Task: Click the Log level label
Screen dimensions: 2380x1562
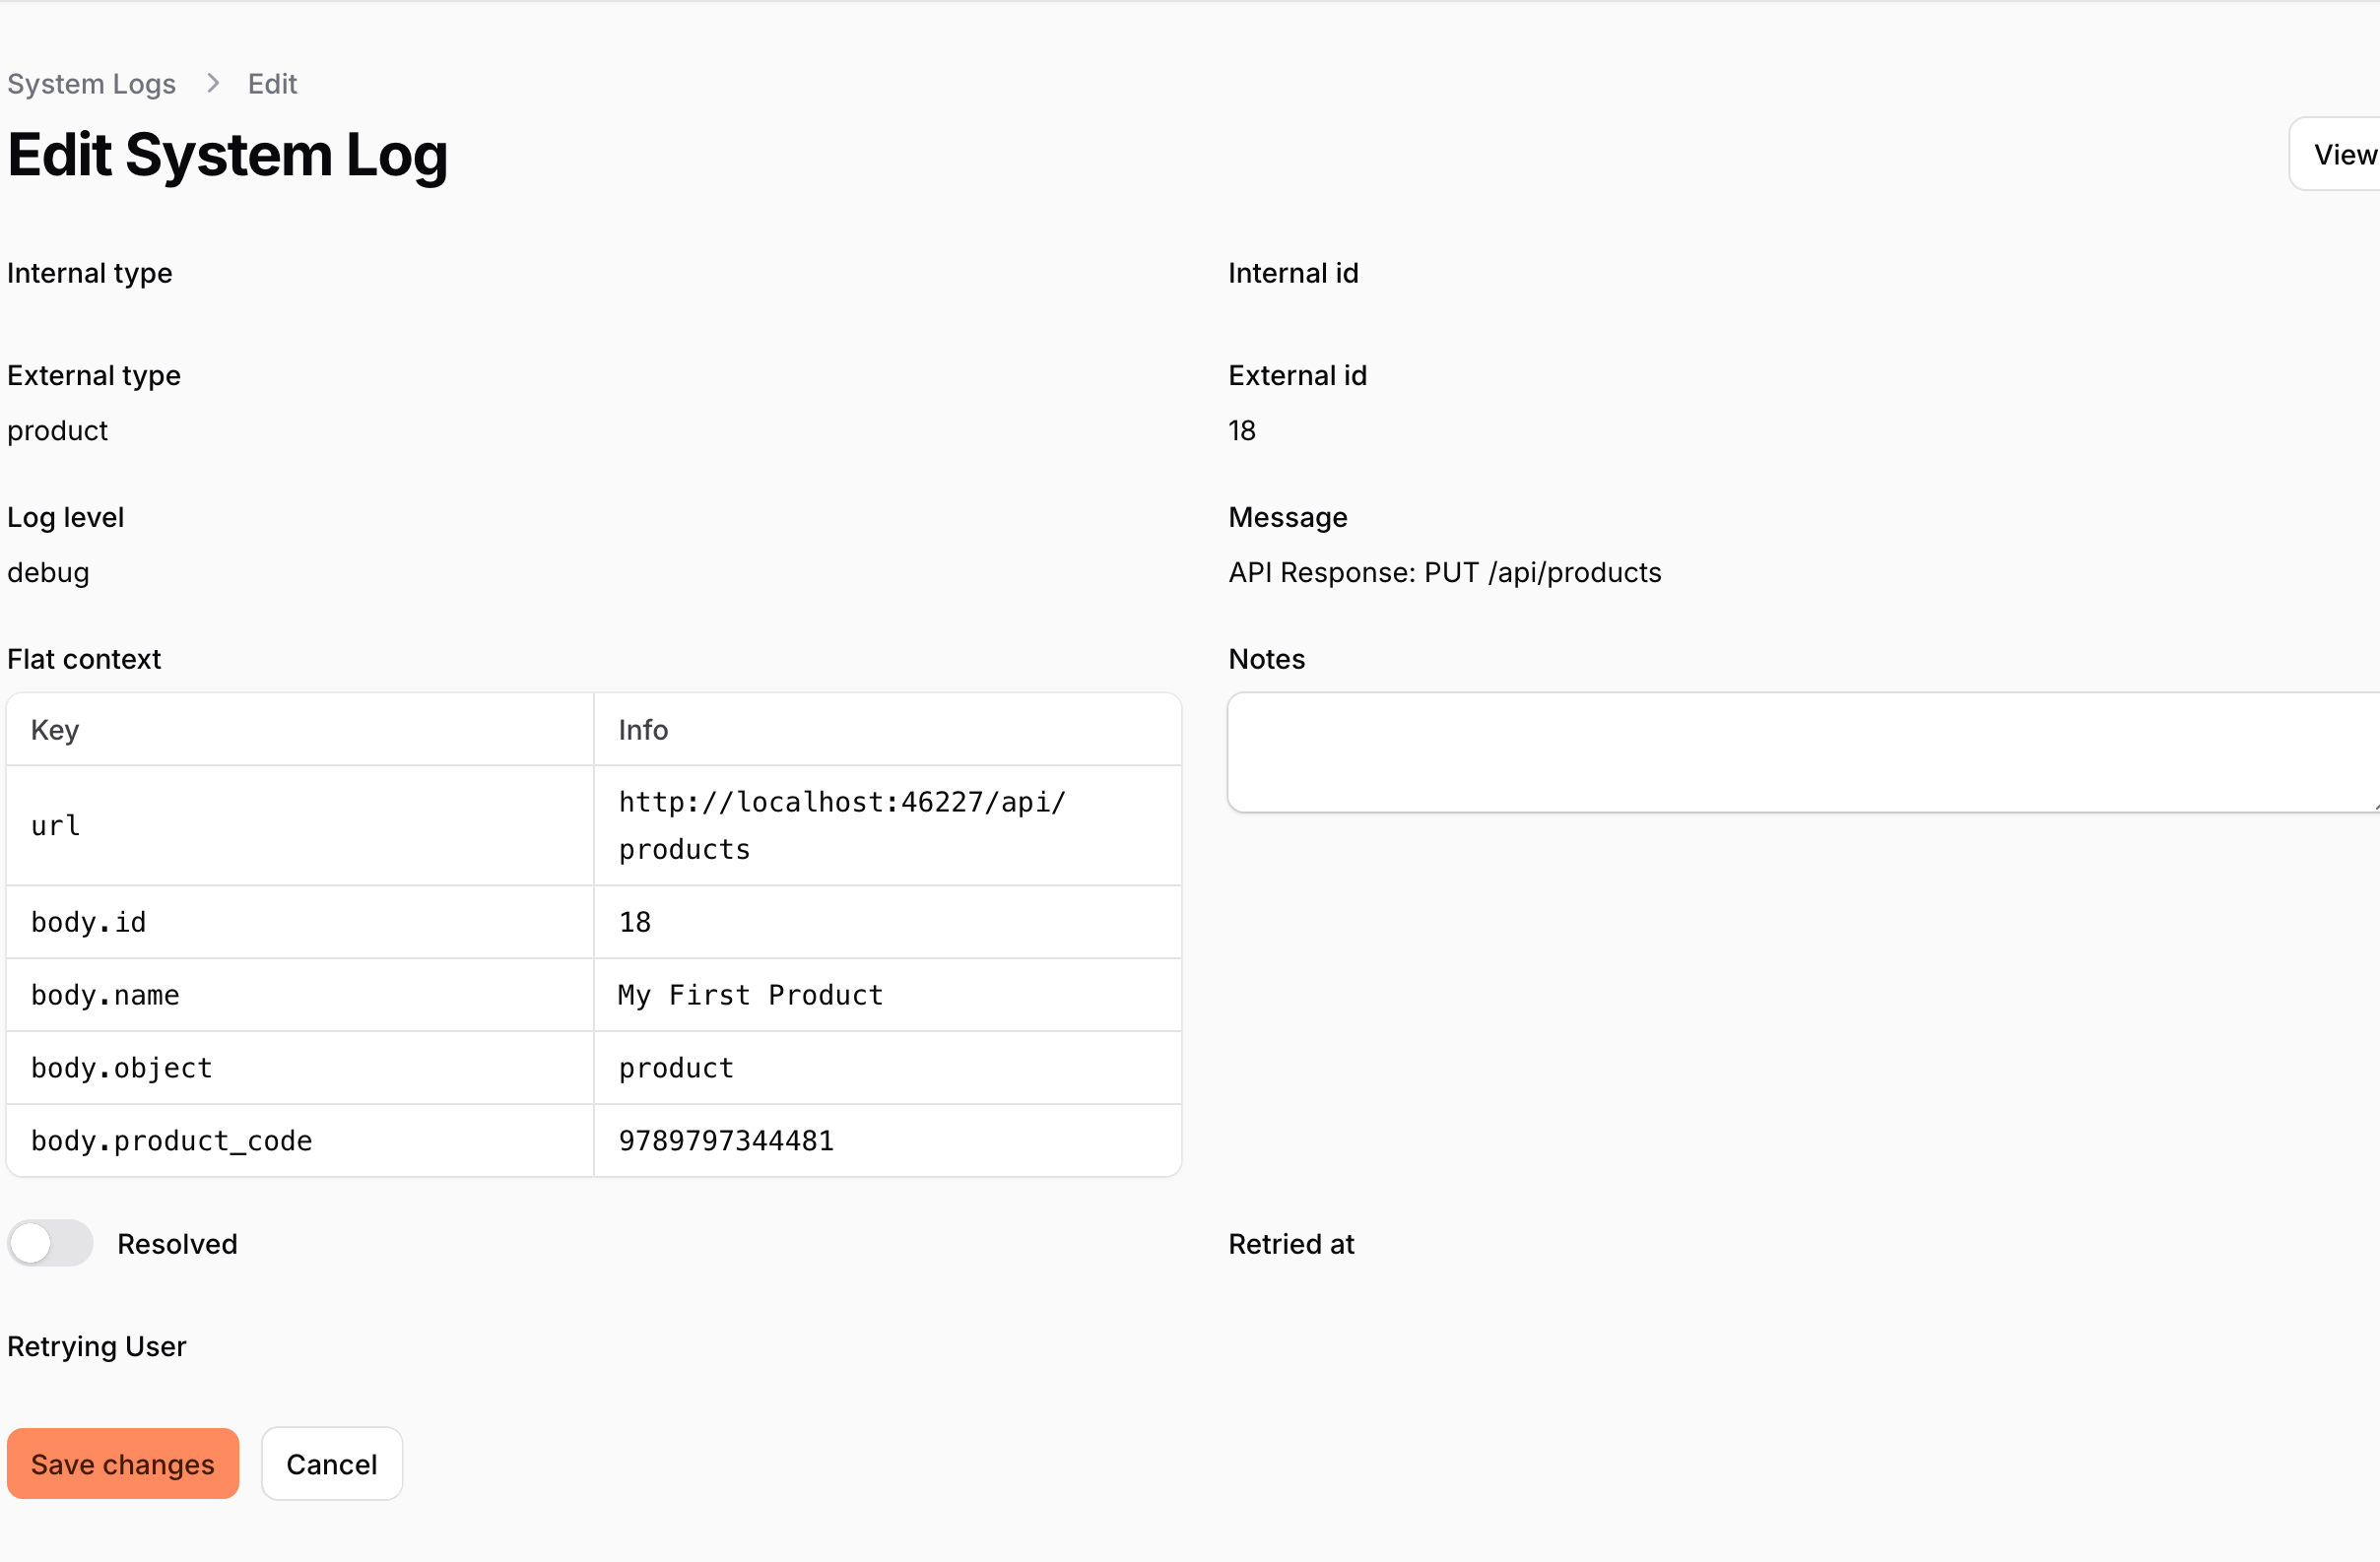Action: point(65,517)
